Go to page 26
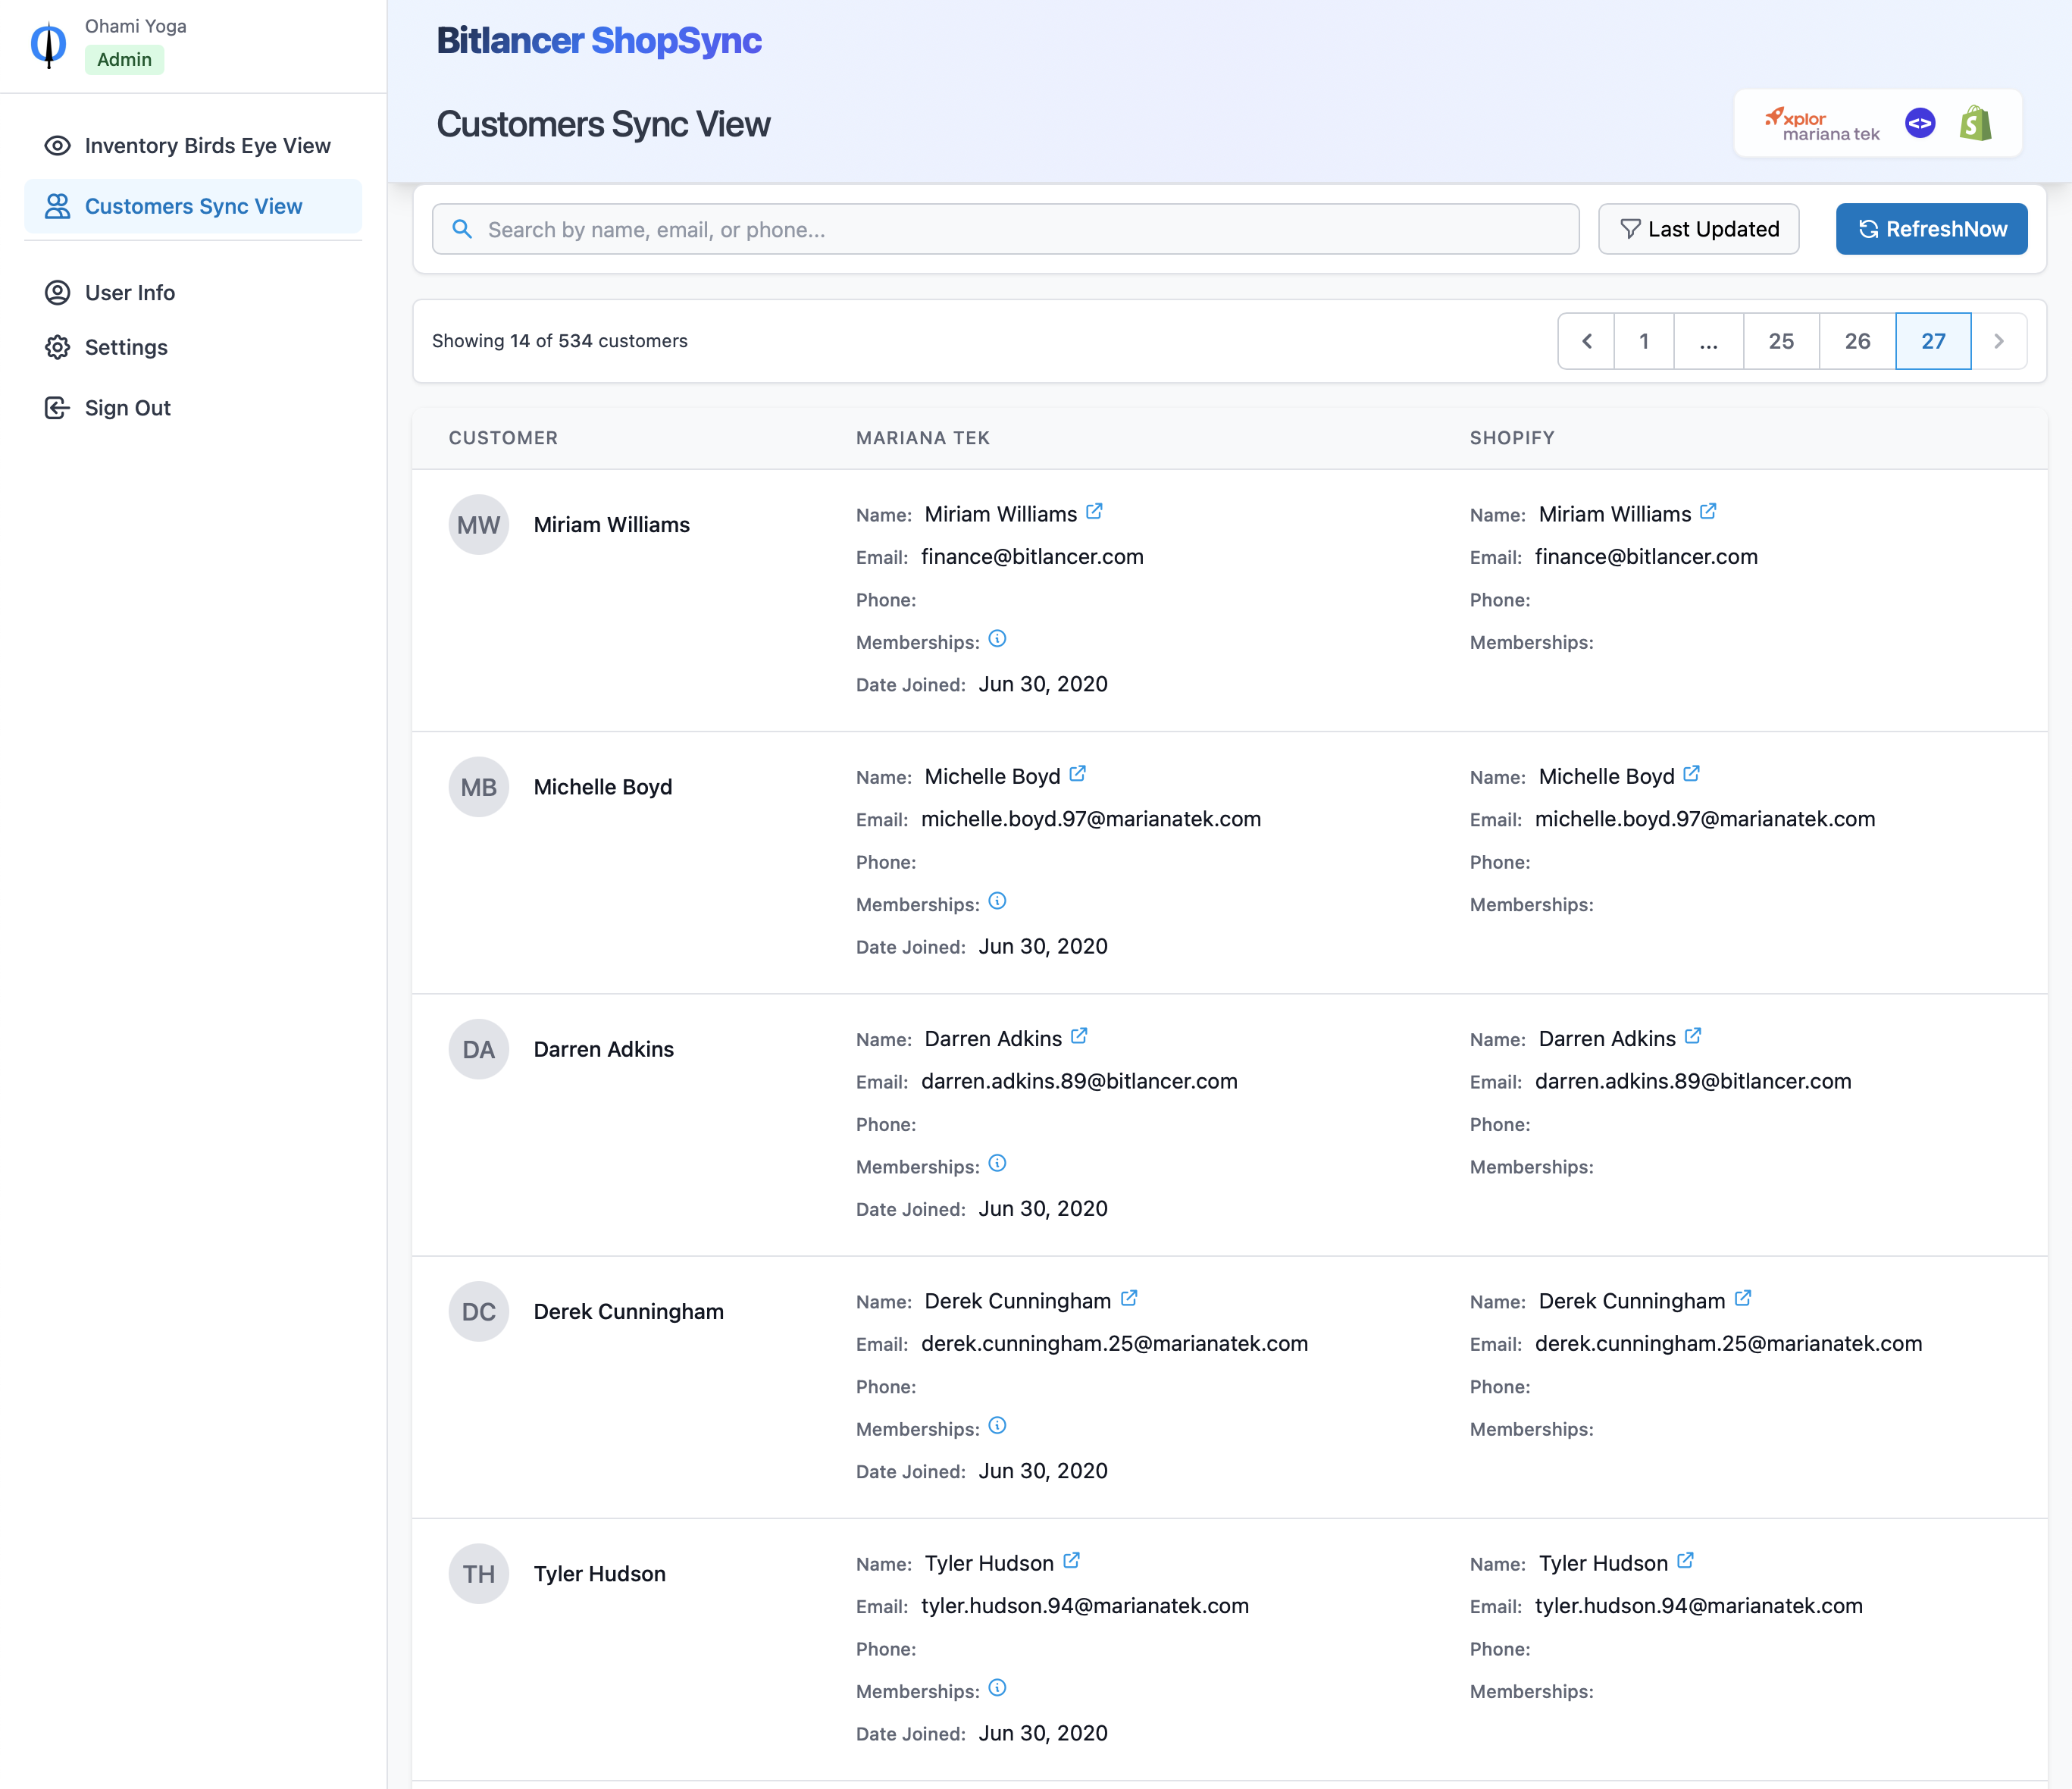 tap(1857, 341)
